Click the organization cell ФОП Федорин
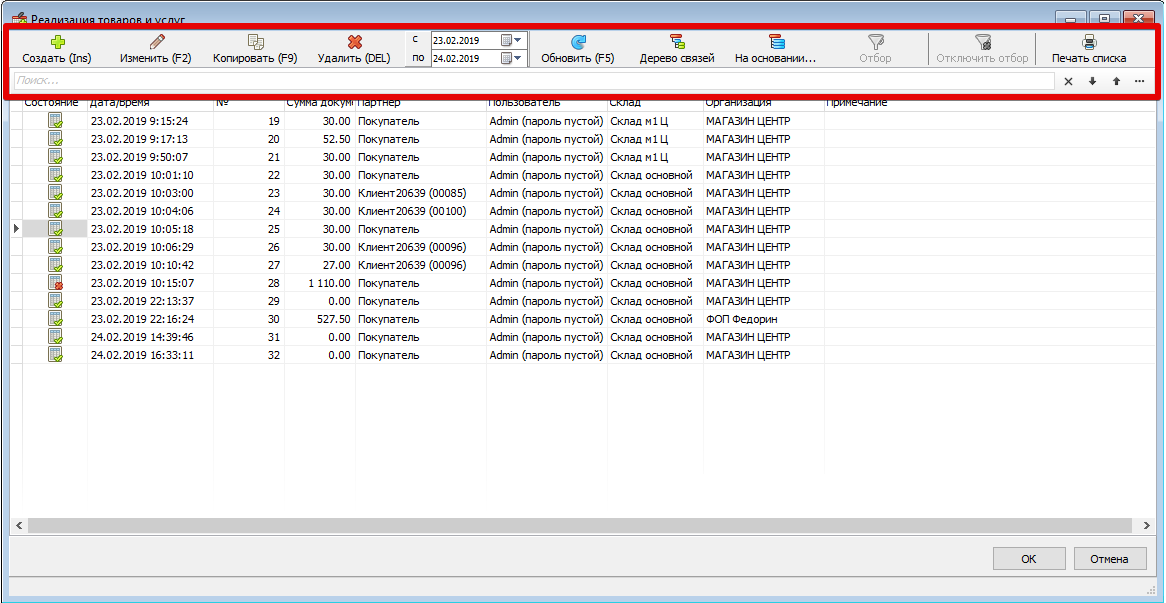The width and height of the screenshot is (1166, 603). [x=764, y=318]
